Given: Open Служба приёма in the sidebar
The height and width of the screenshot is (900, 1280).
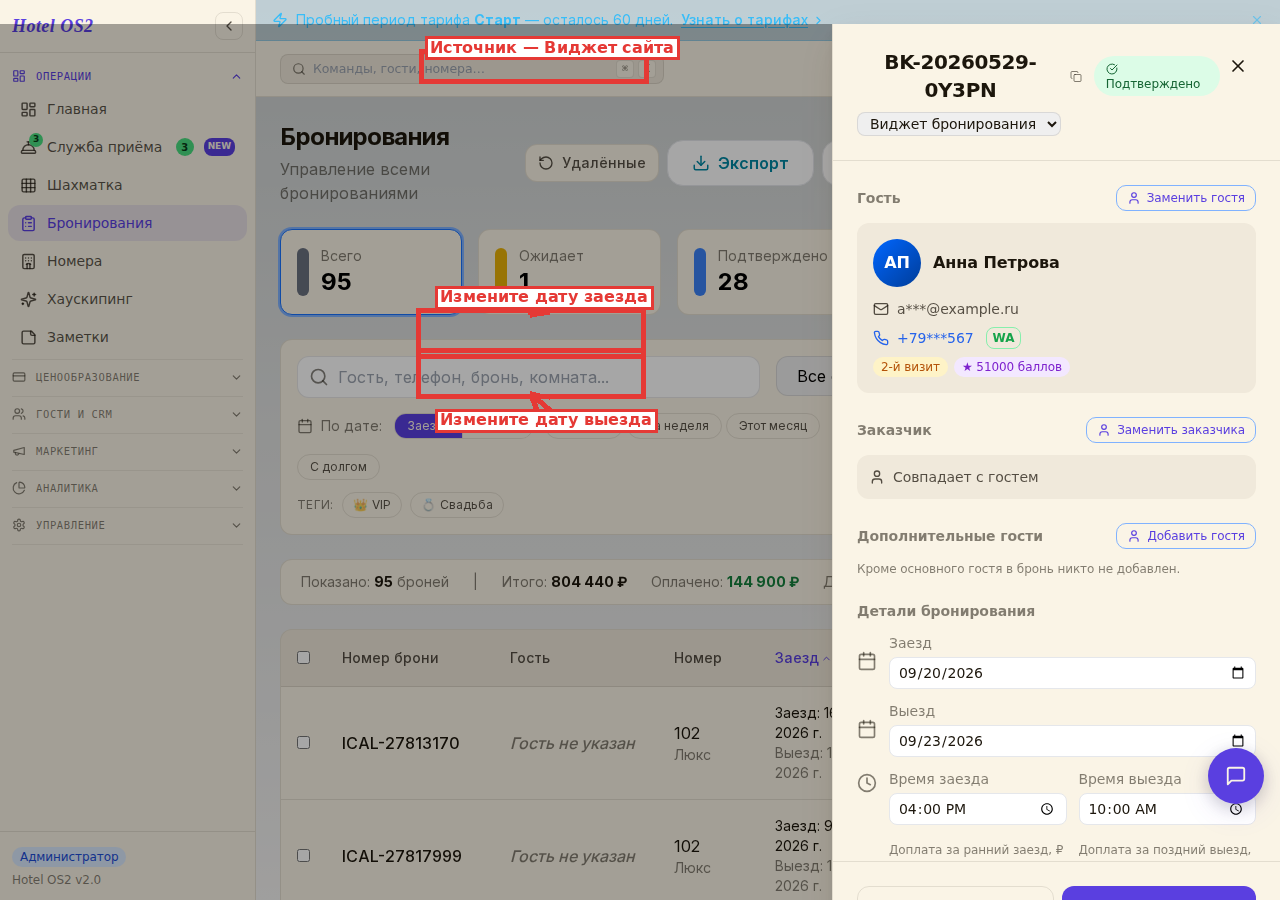Looking at the screenshot, I should tap(127, 147).
